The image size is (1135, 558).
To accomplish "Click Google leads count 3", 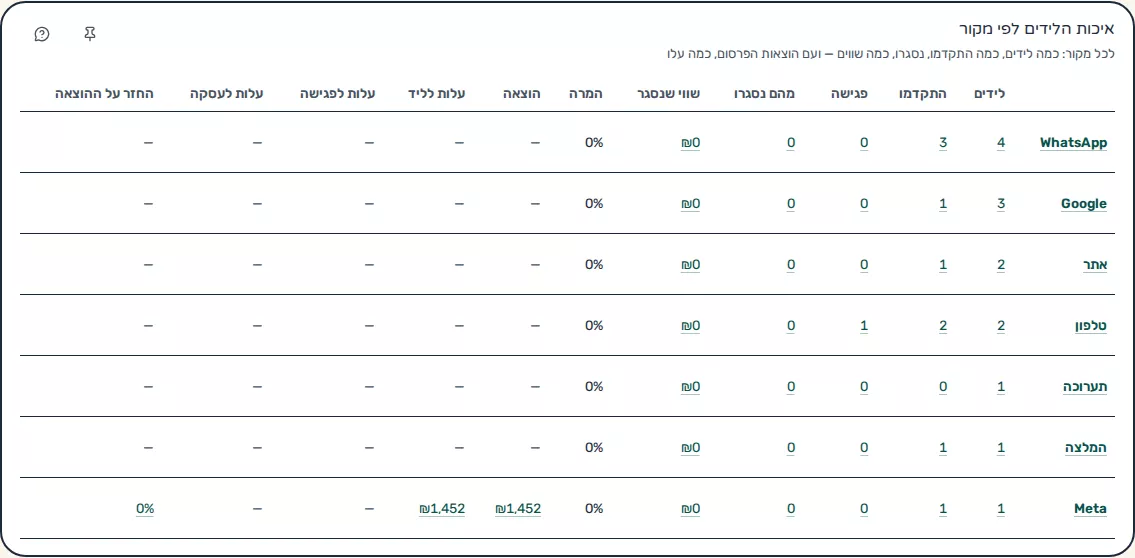I will [1001, 203].
